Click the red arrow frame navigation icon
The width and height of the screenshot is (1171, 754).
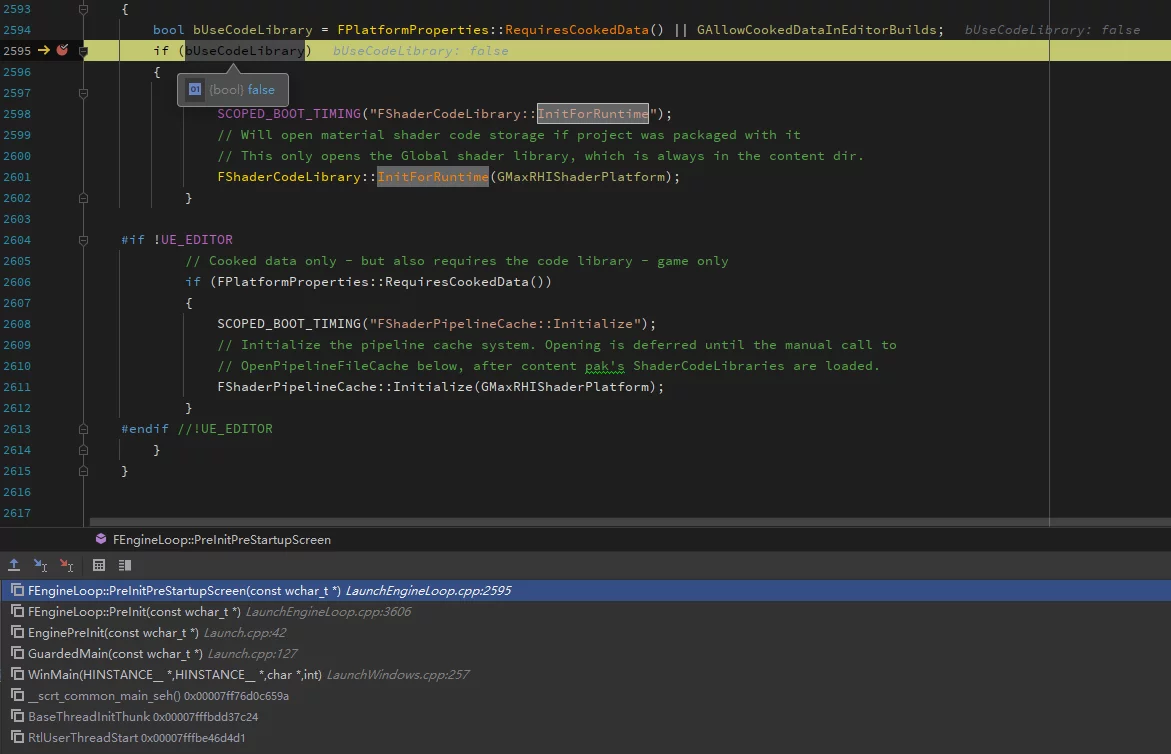[x=66, y=565]
